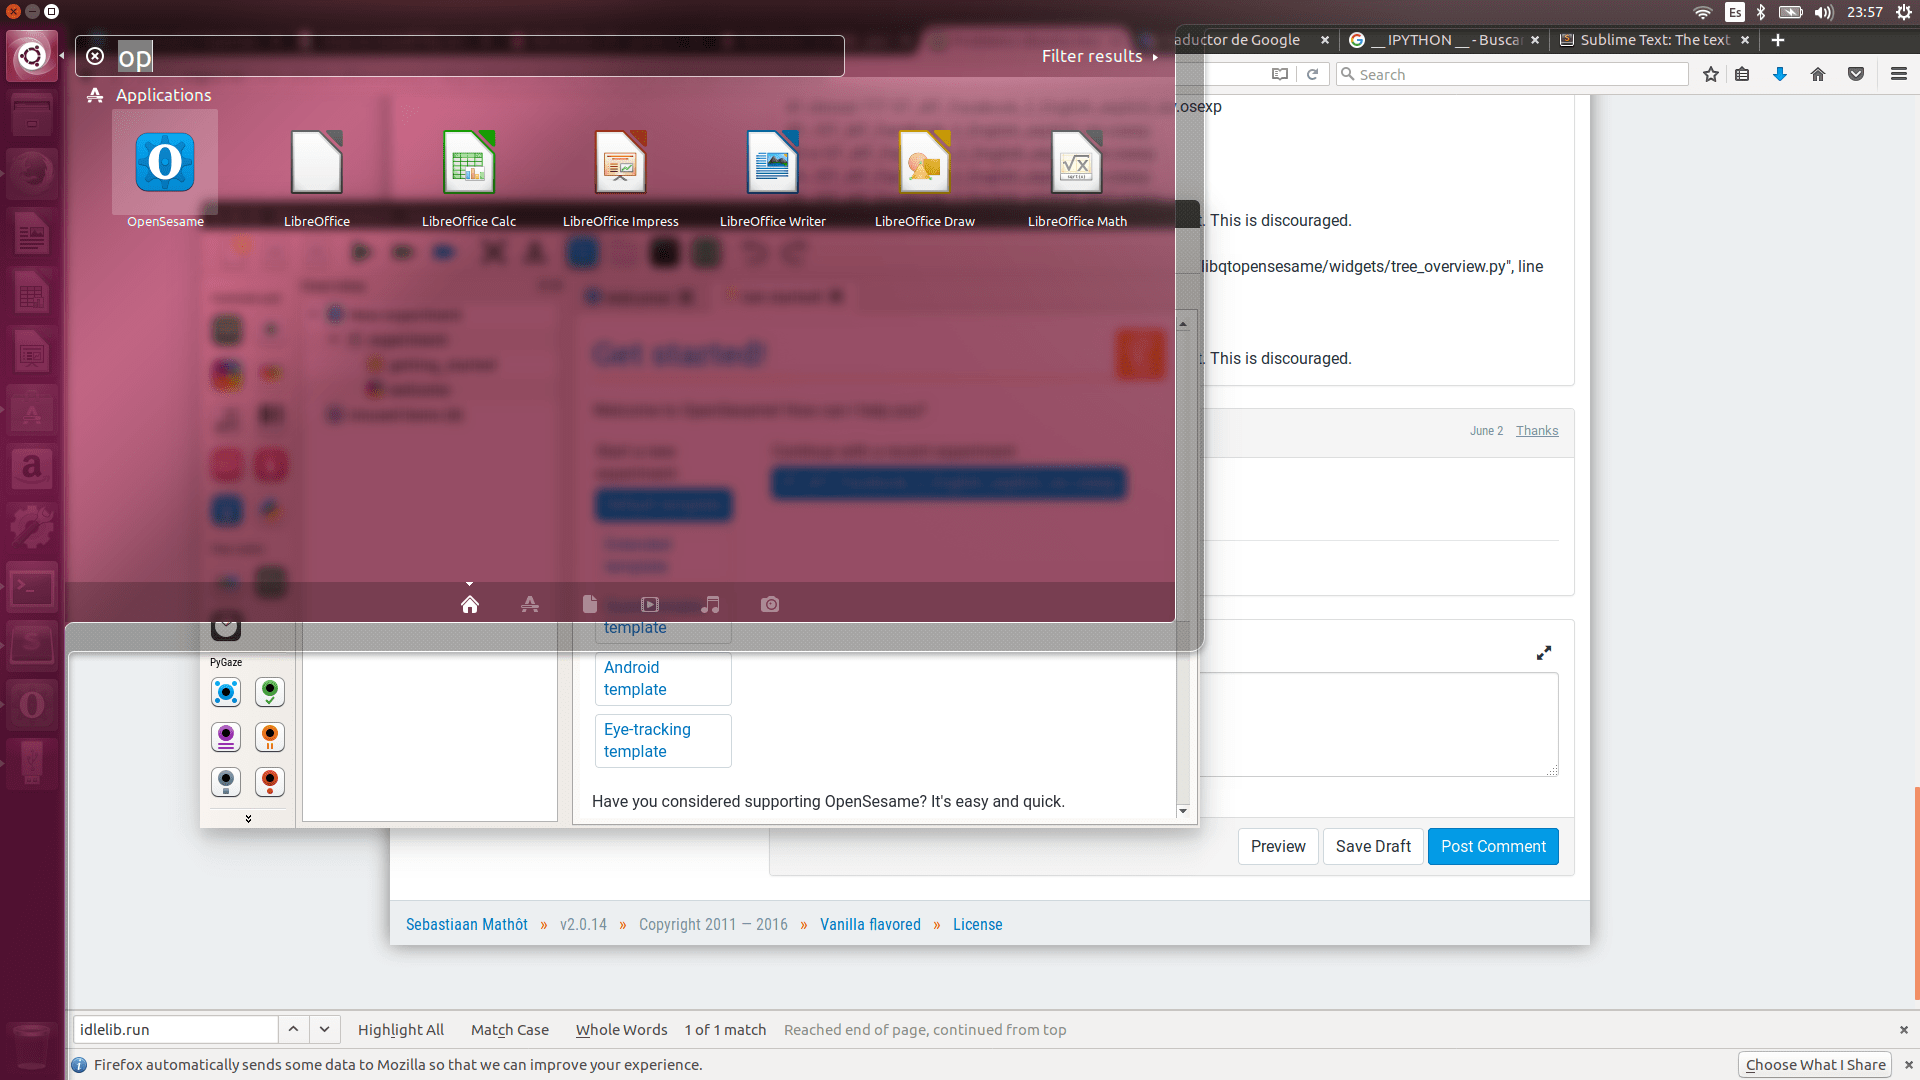Select the Files lens in Dash
This screenshot has height=1080, width=1920.
(x=590, y=604)
